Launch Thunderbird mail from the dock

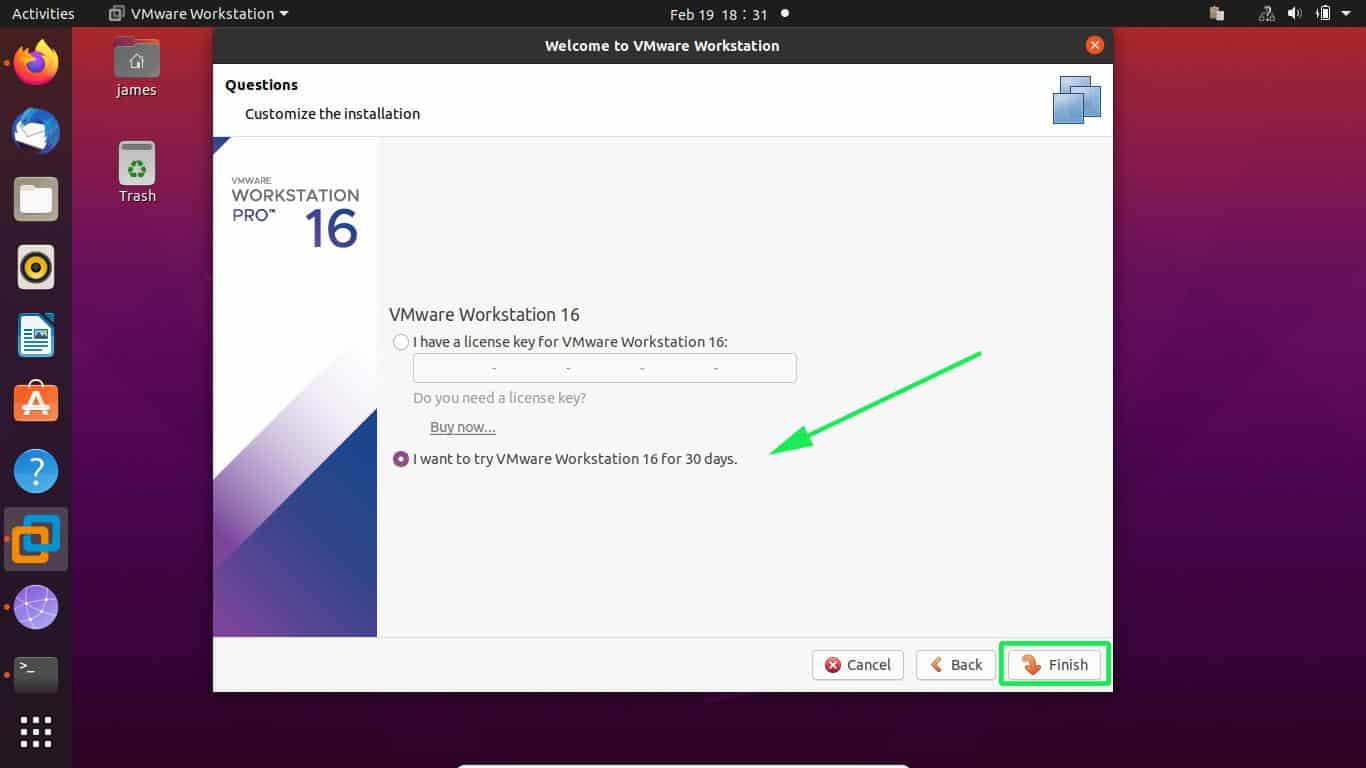click(x=36, y=131)
